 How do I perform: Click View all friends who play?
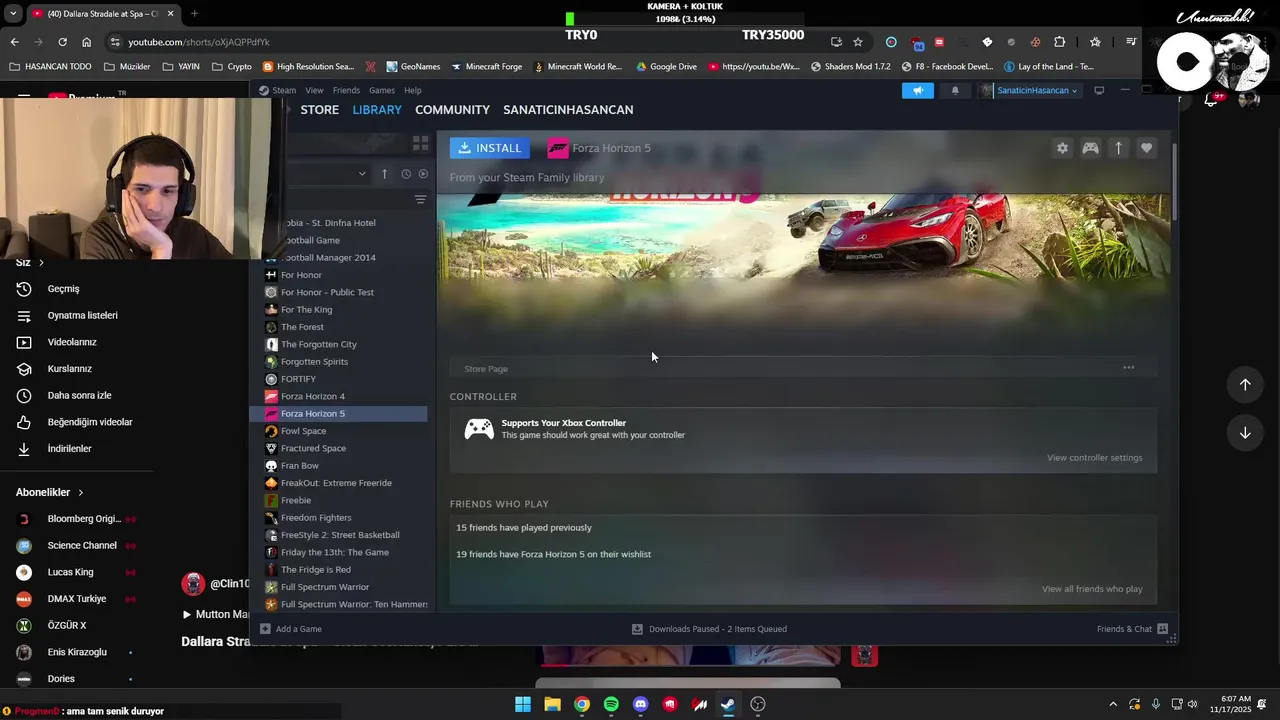coord(1092,589)
